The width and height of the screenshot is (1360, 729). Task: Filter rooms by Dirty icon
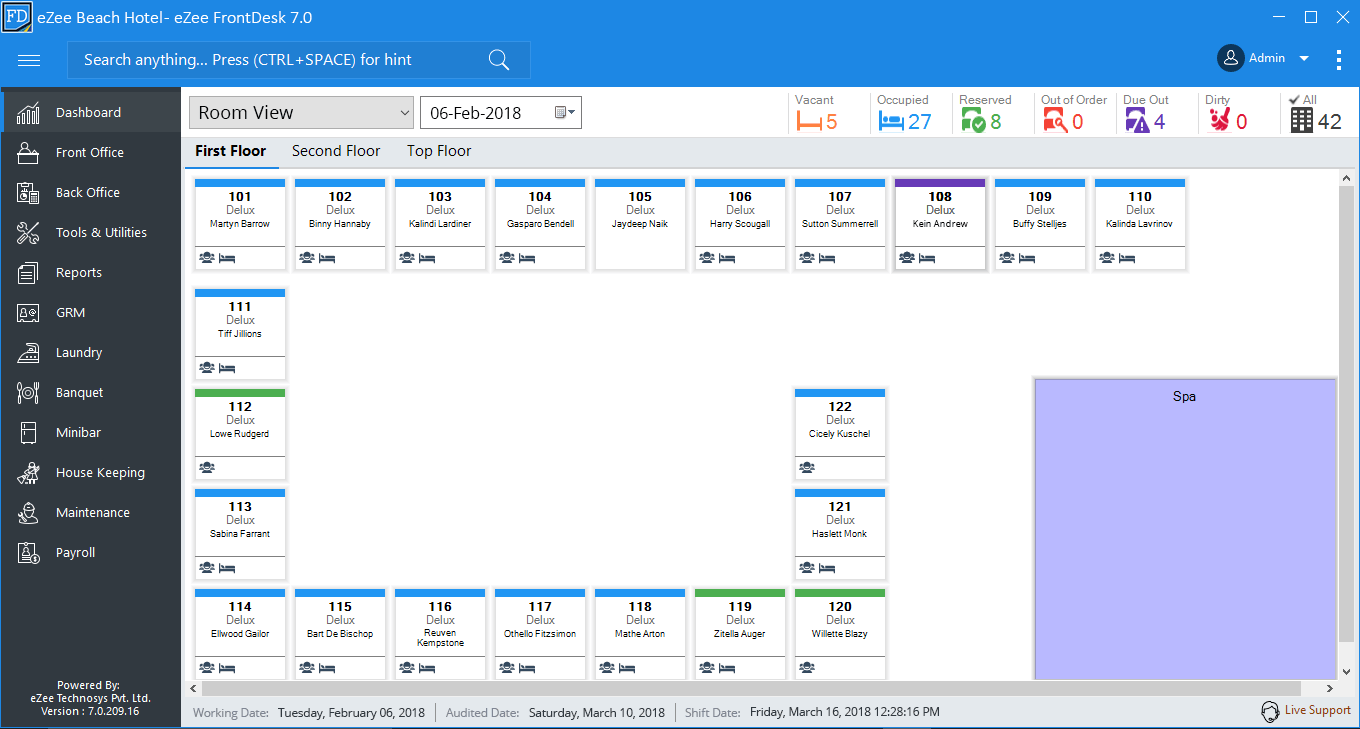[1219, 121]
